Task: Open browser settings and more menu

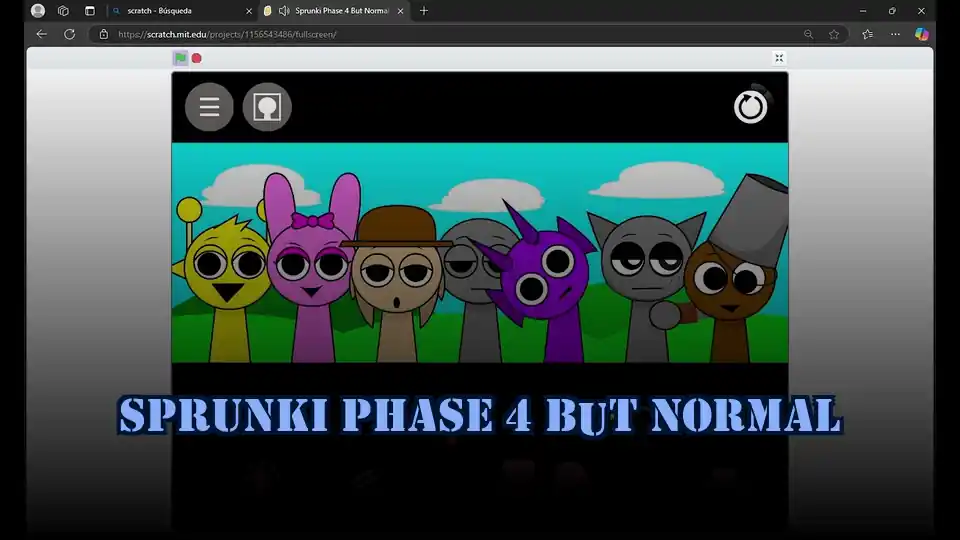Action: click(x=895, y=34)
